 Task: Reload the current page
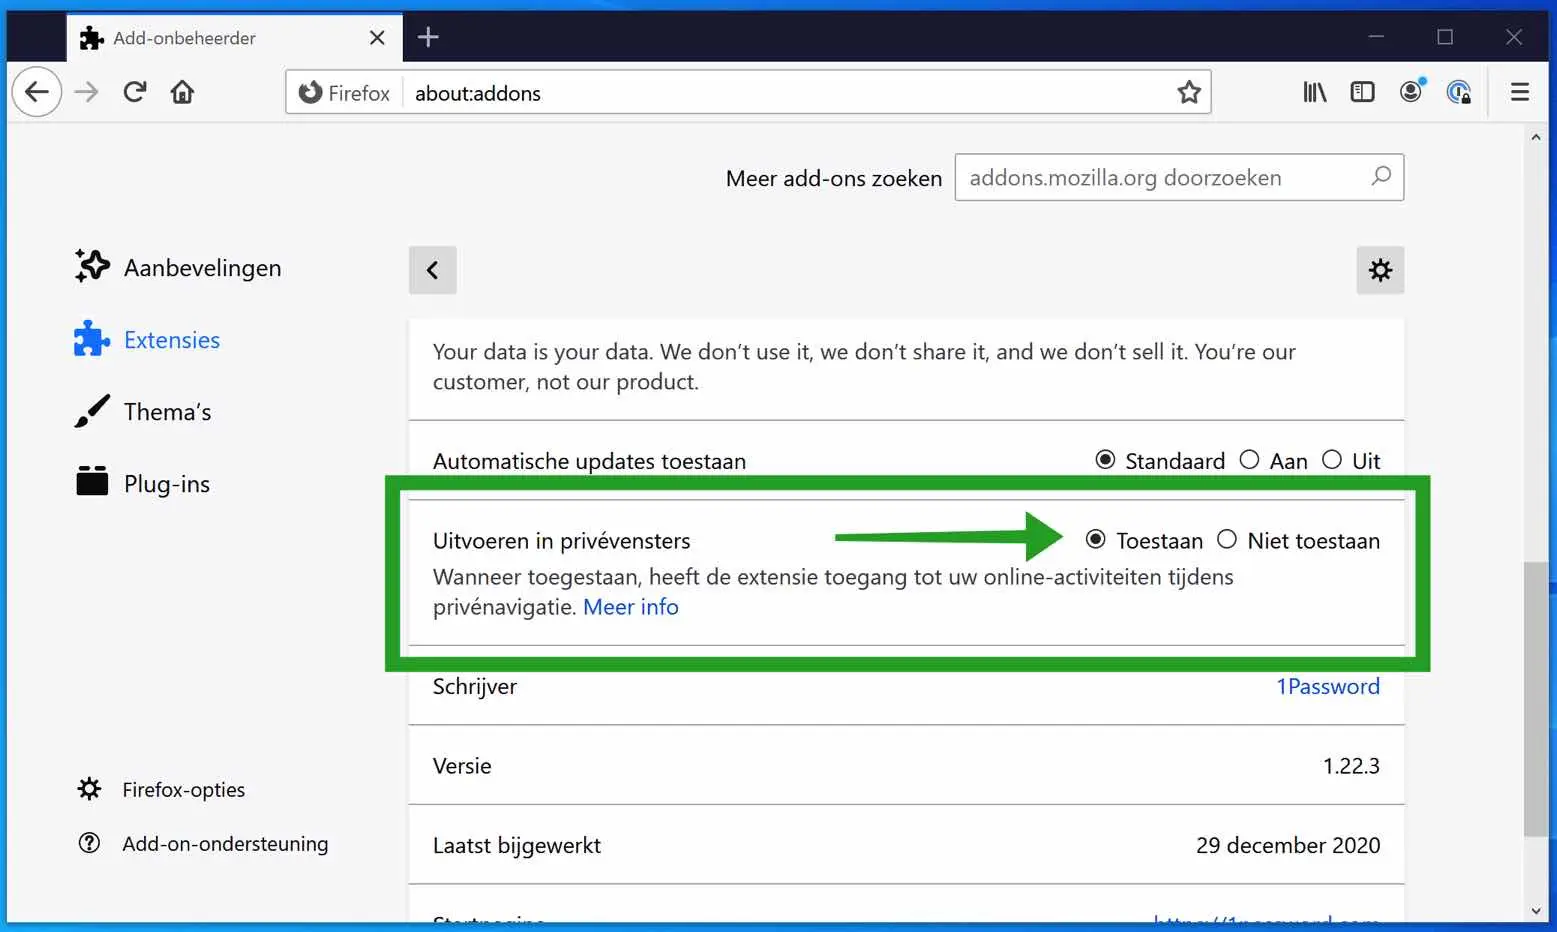tap(135, 92)
